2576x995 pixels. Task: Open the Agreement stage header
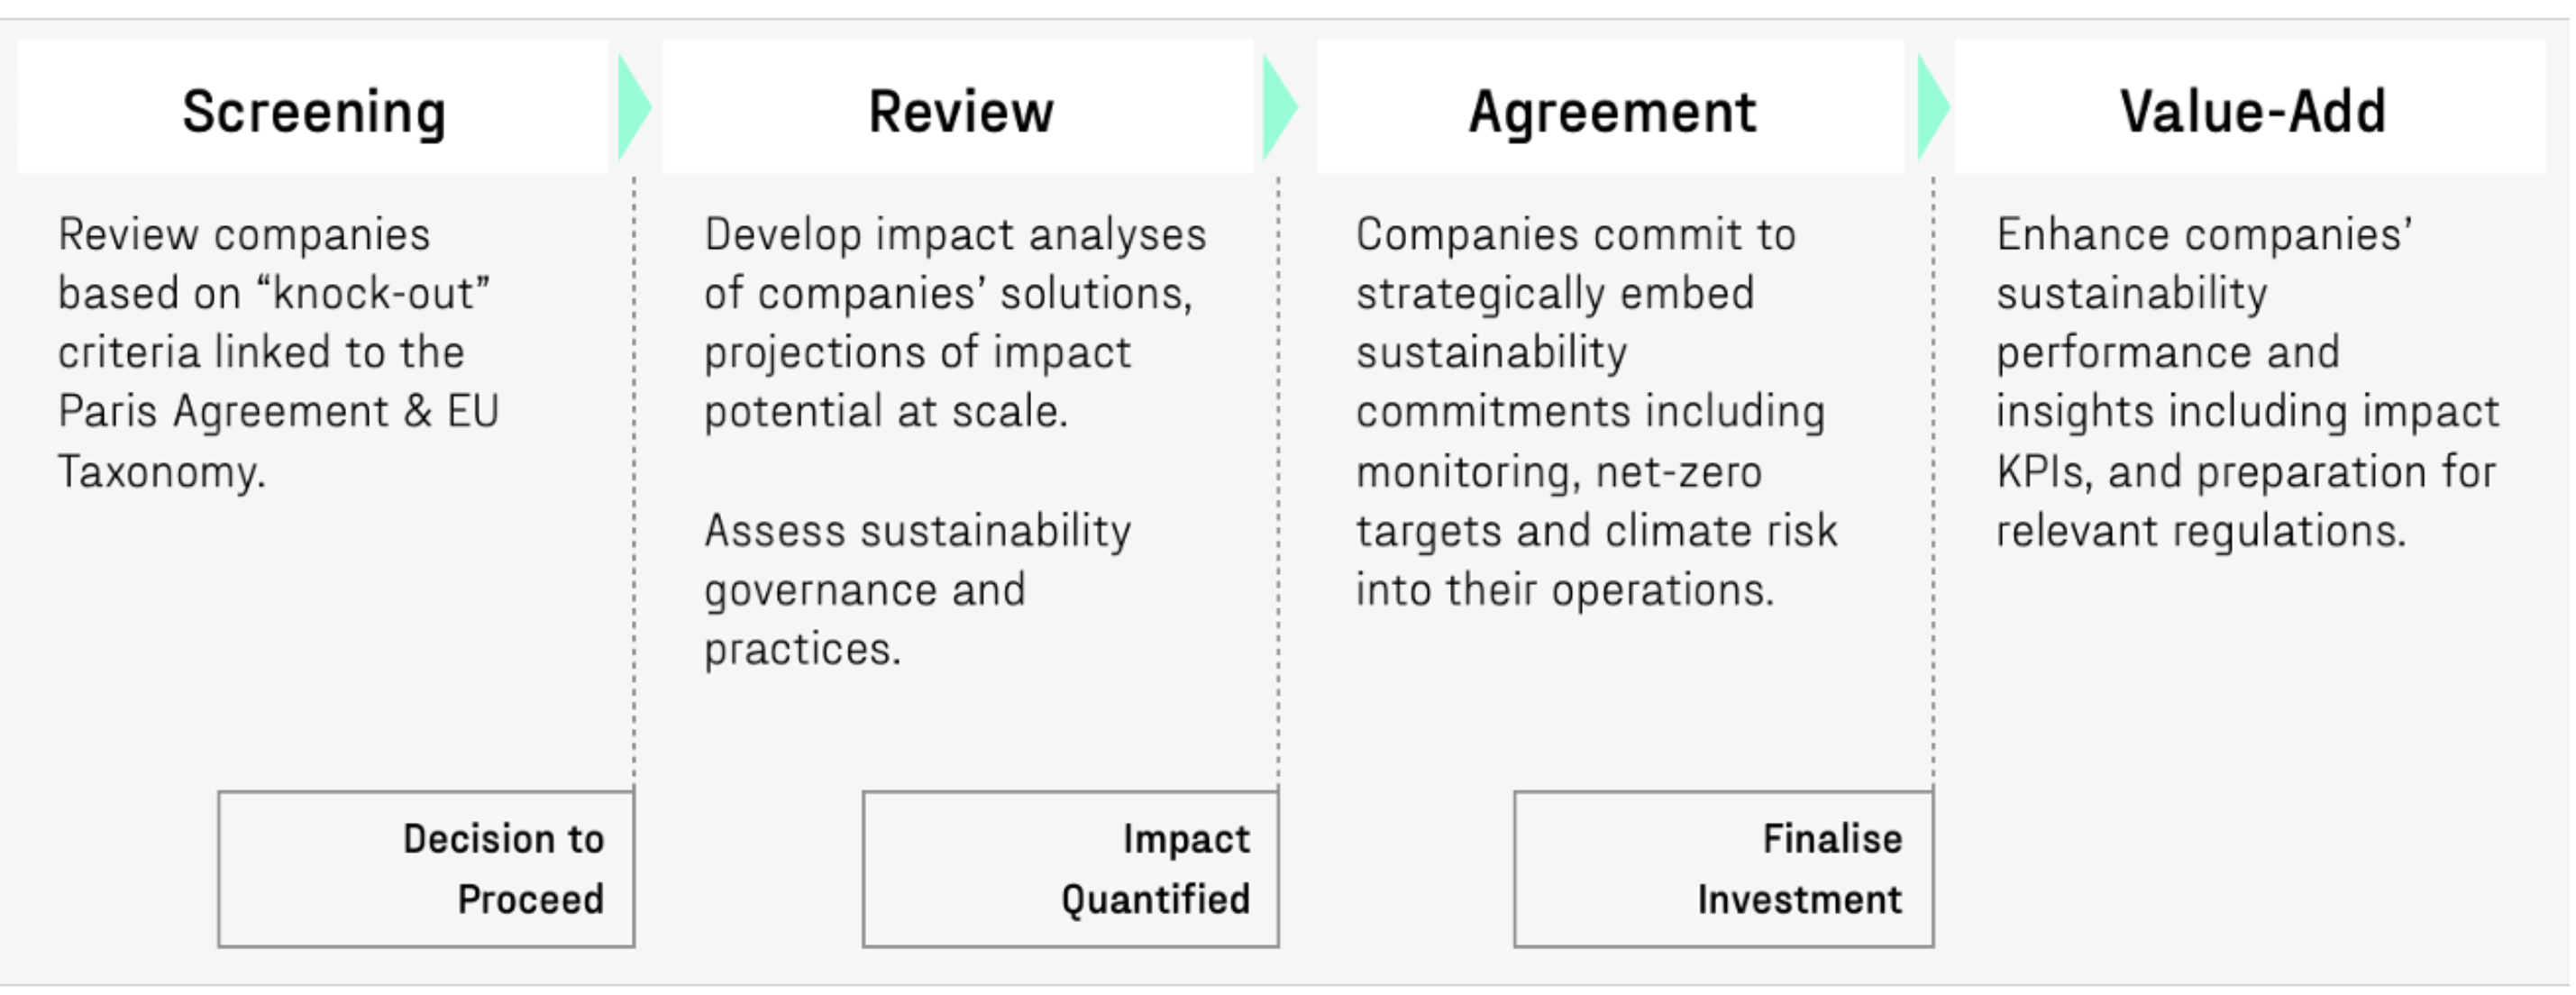click(x=1611, y=110)
